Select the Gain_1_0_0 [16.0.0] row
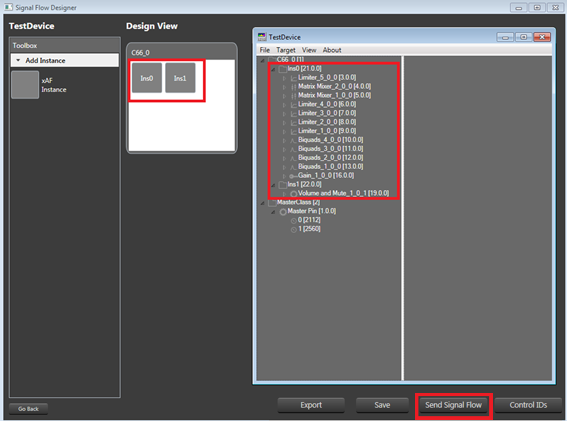This screenshot has width=569, height=421. tap(326, 175)
